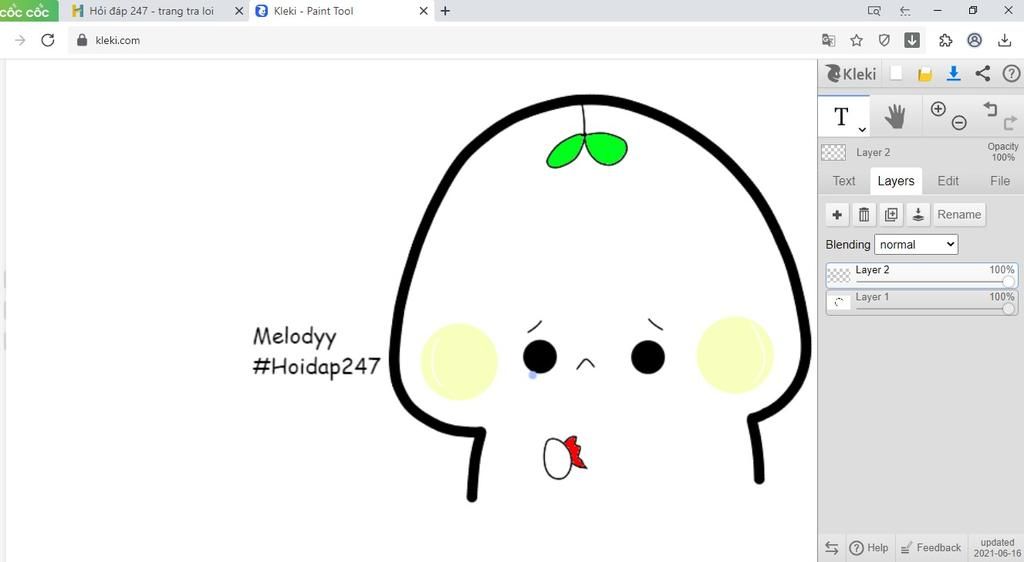Viewport: 1024px width, 562px height.
Task: Select the Hand pan tool
Action: click(x=895, y=117)
